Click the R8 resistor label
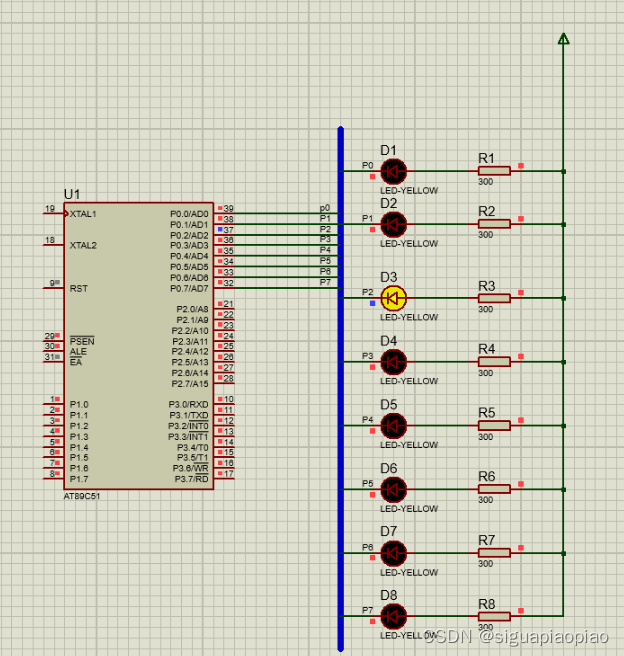The image size is (624, 656). [486, 604]
